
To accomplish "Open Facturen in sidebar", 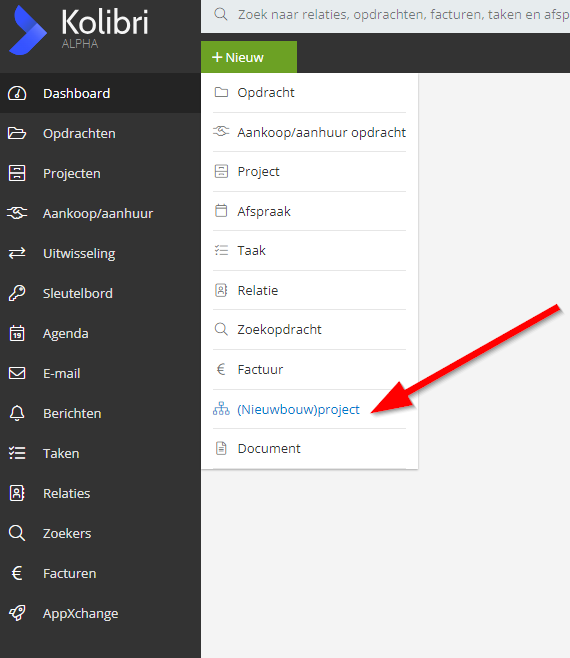I will pos(100,573).
